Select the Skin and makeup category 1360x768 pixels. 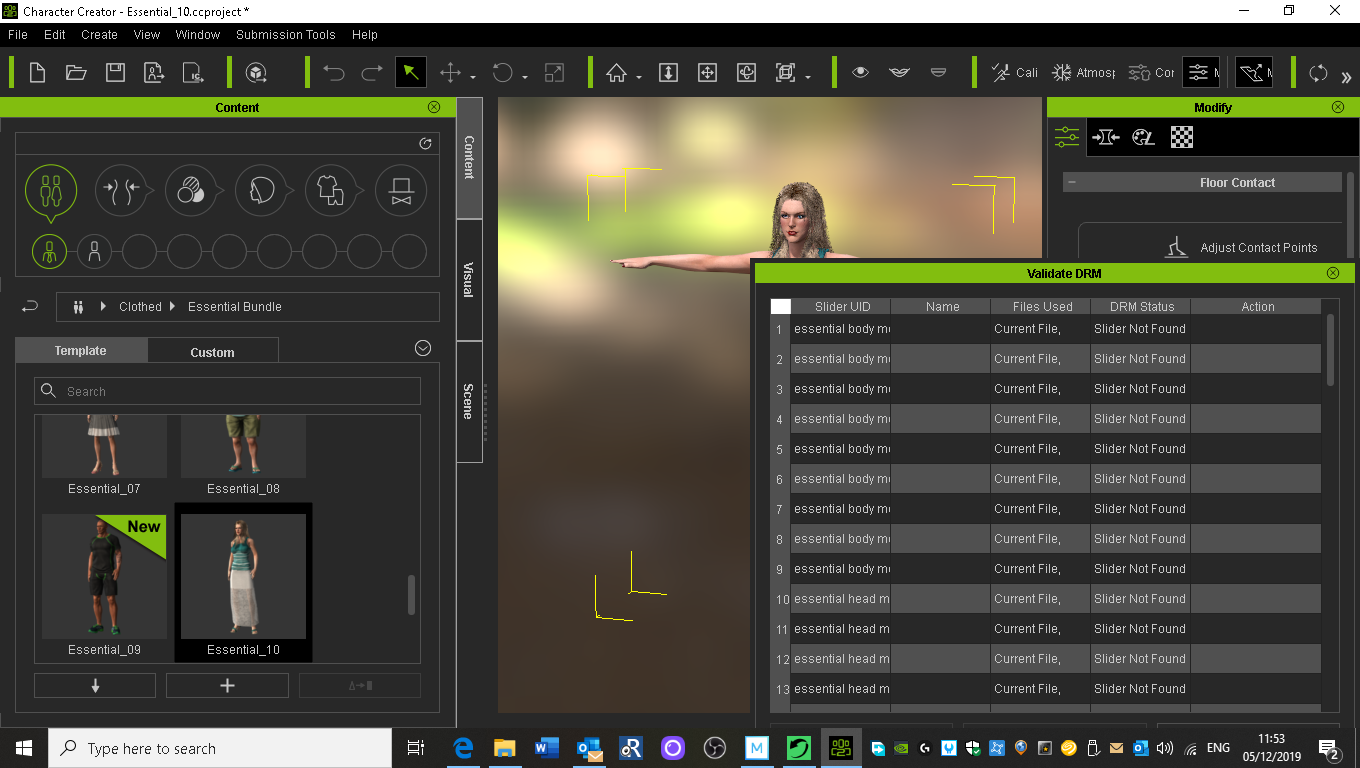[x=191, y=189]
